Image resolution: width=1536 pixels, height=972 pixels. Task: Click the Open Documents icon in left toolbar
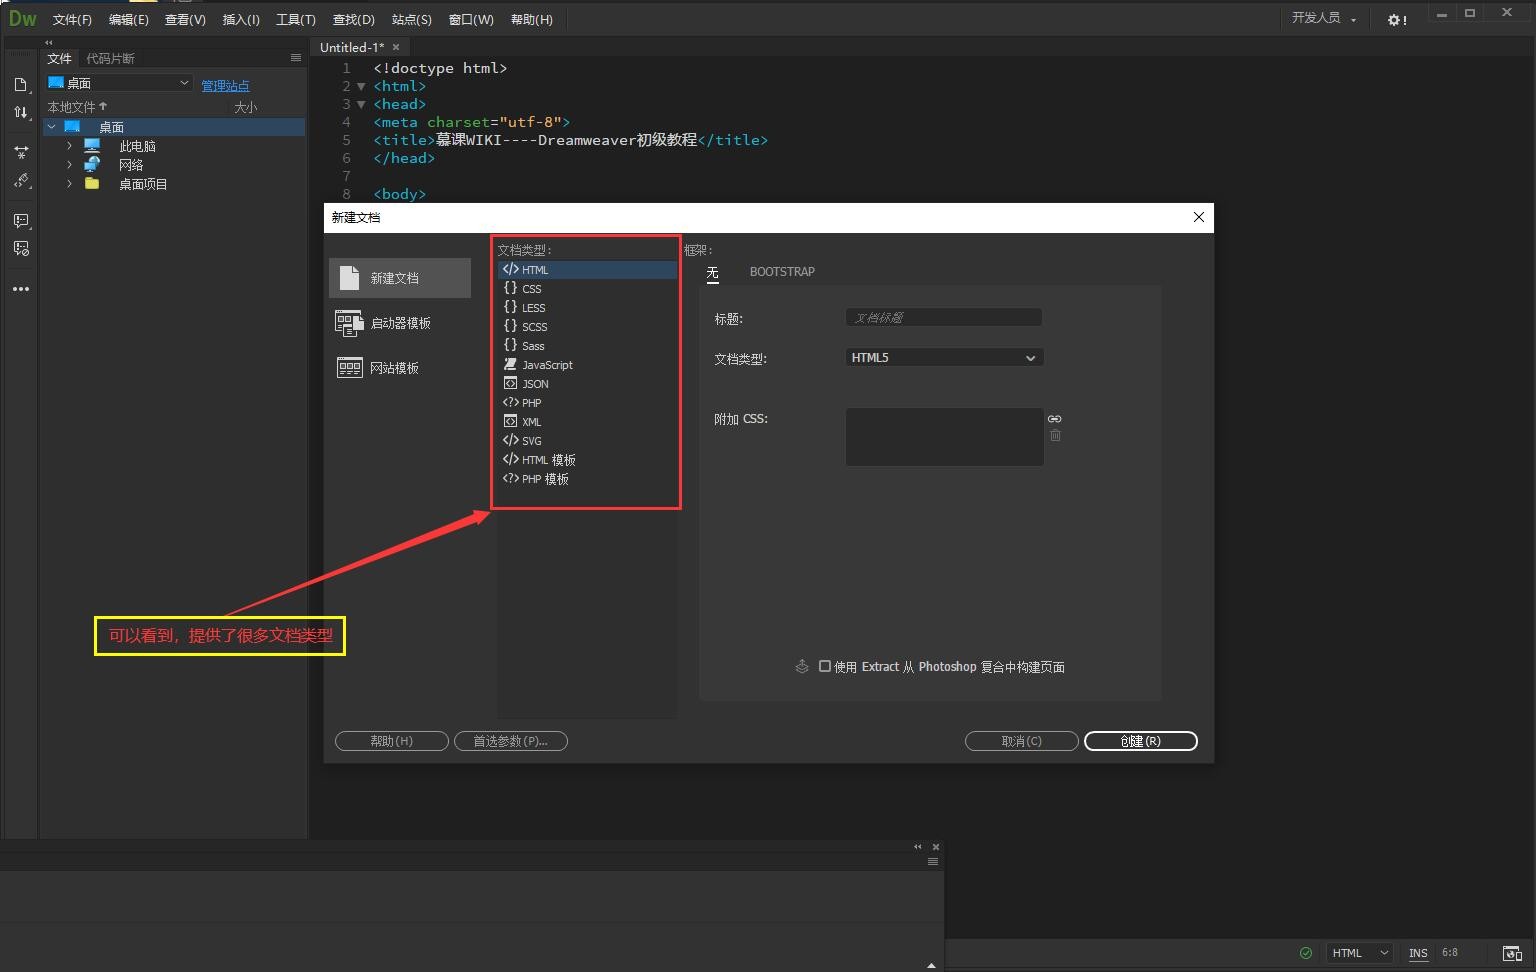tap(21, 85)
